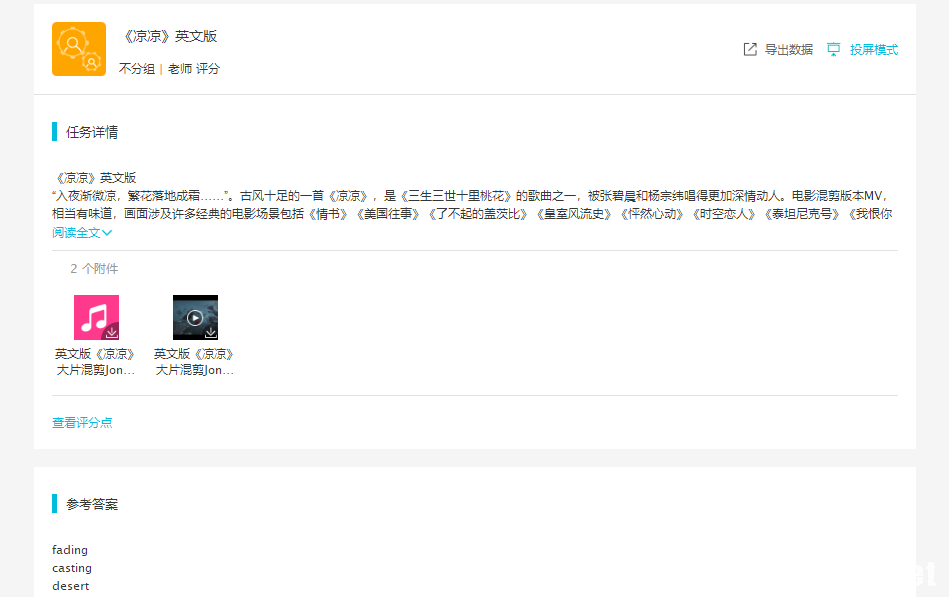949x597 pixels.
Task: Click the export data arrow icon
Action: click(x=750, y=49)
